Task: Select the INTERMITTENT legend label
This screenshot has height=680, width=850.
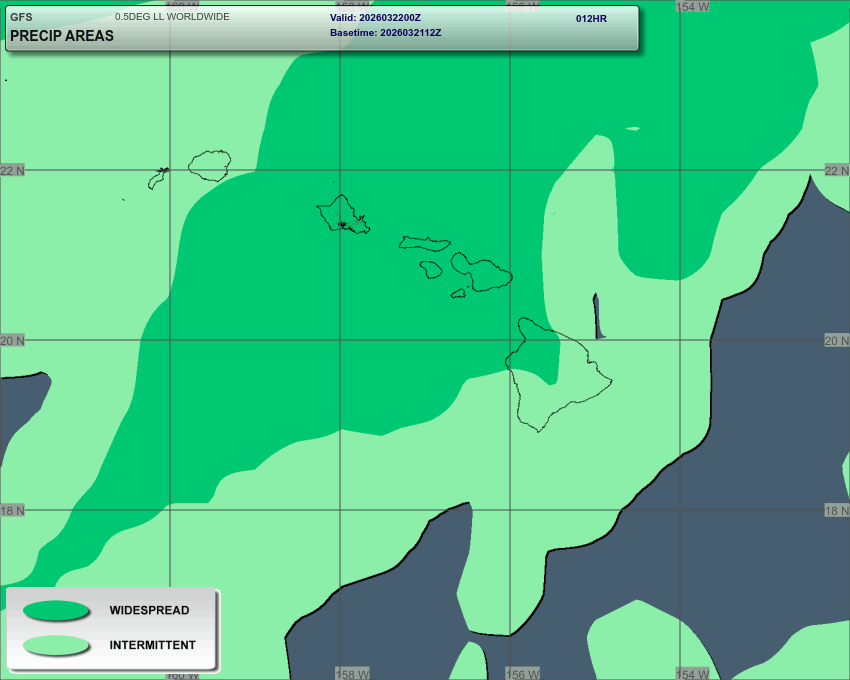Action: pyautogui.click(x=152, y=645)
